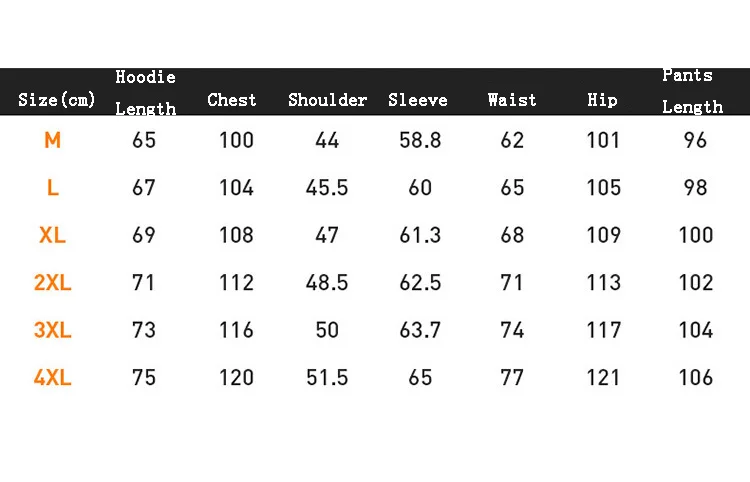Click the 63.7 sleeve value for 3XL
750x482 pixels.
[x=420, y=330]
